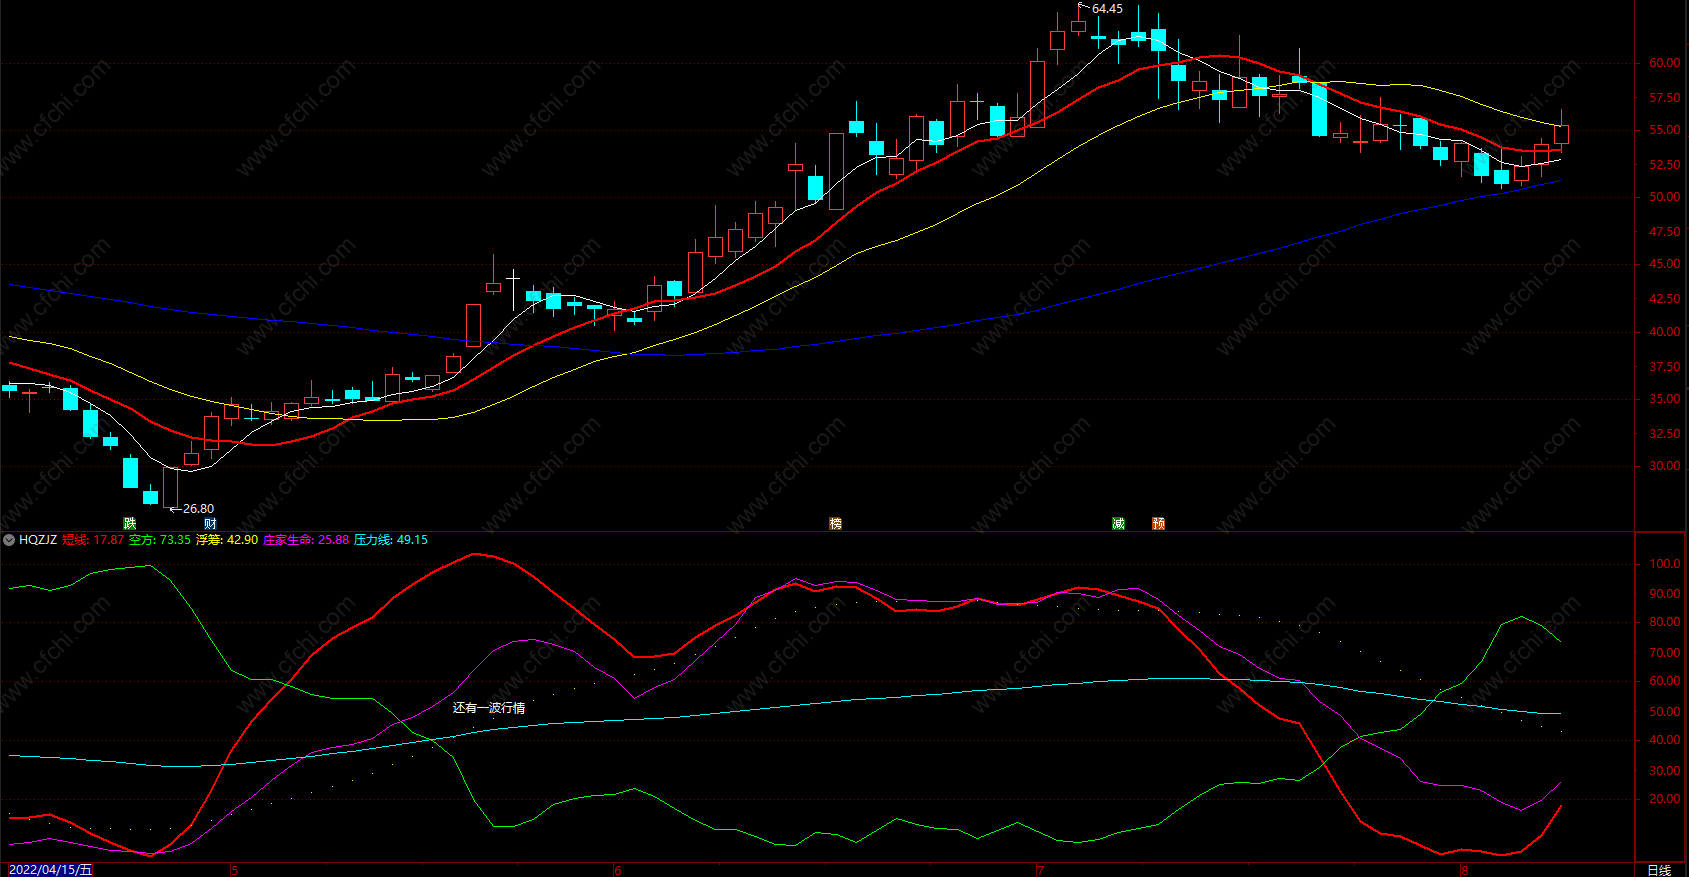Click the 空方 73.35 indicator value

(x=160, y=540)
